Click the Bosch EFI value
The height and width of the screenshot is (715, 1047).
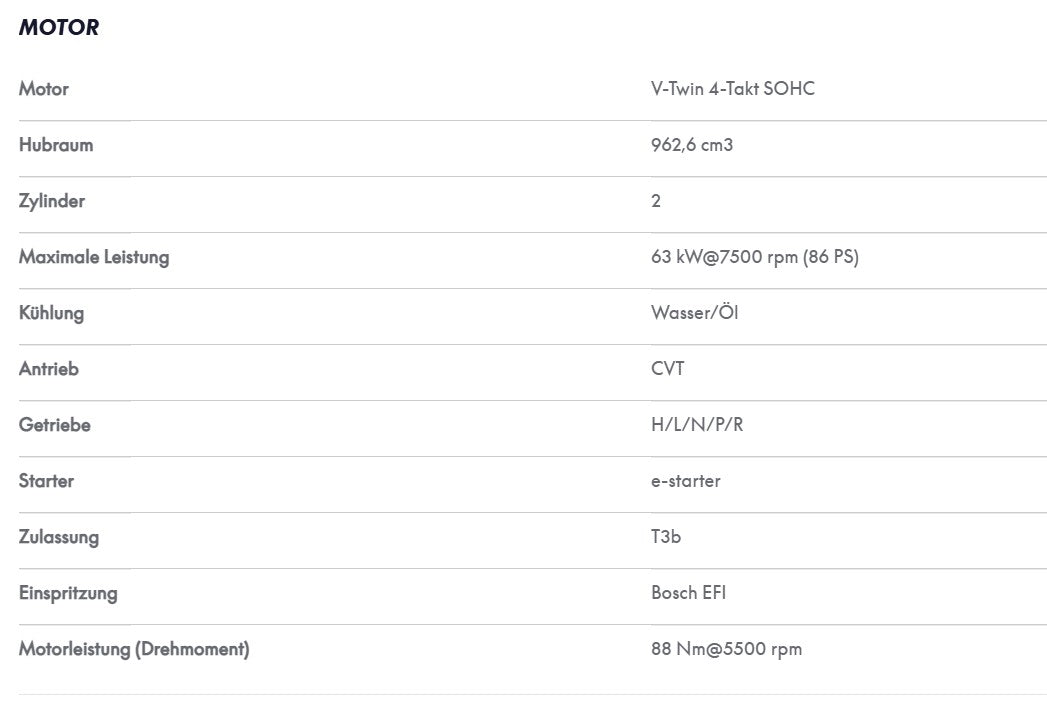[x=688, y=593]
